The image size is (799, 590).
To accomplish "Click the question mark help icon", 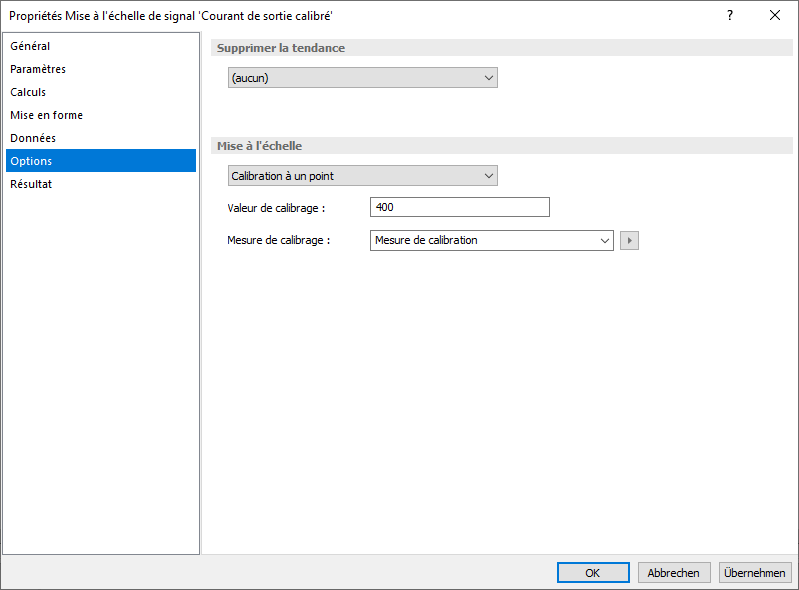I will (730, 15).
